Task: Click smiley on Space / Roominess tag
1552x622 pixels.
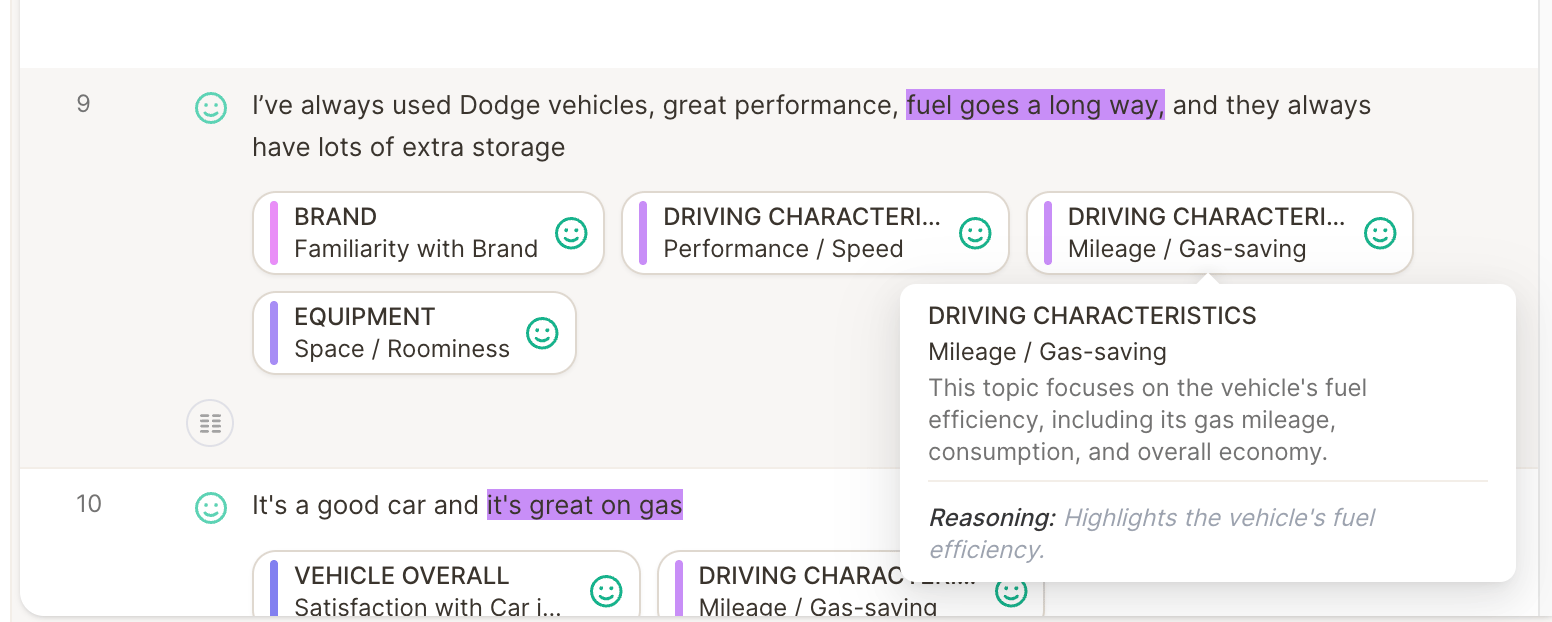Action: (x=542, y=333)
